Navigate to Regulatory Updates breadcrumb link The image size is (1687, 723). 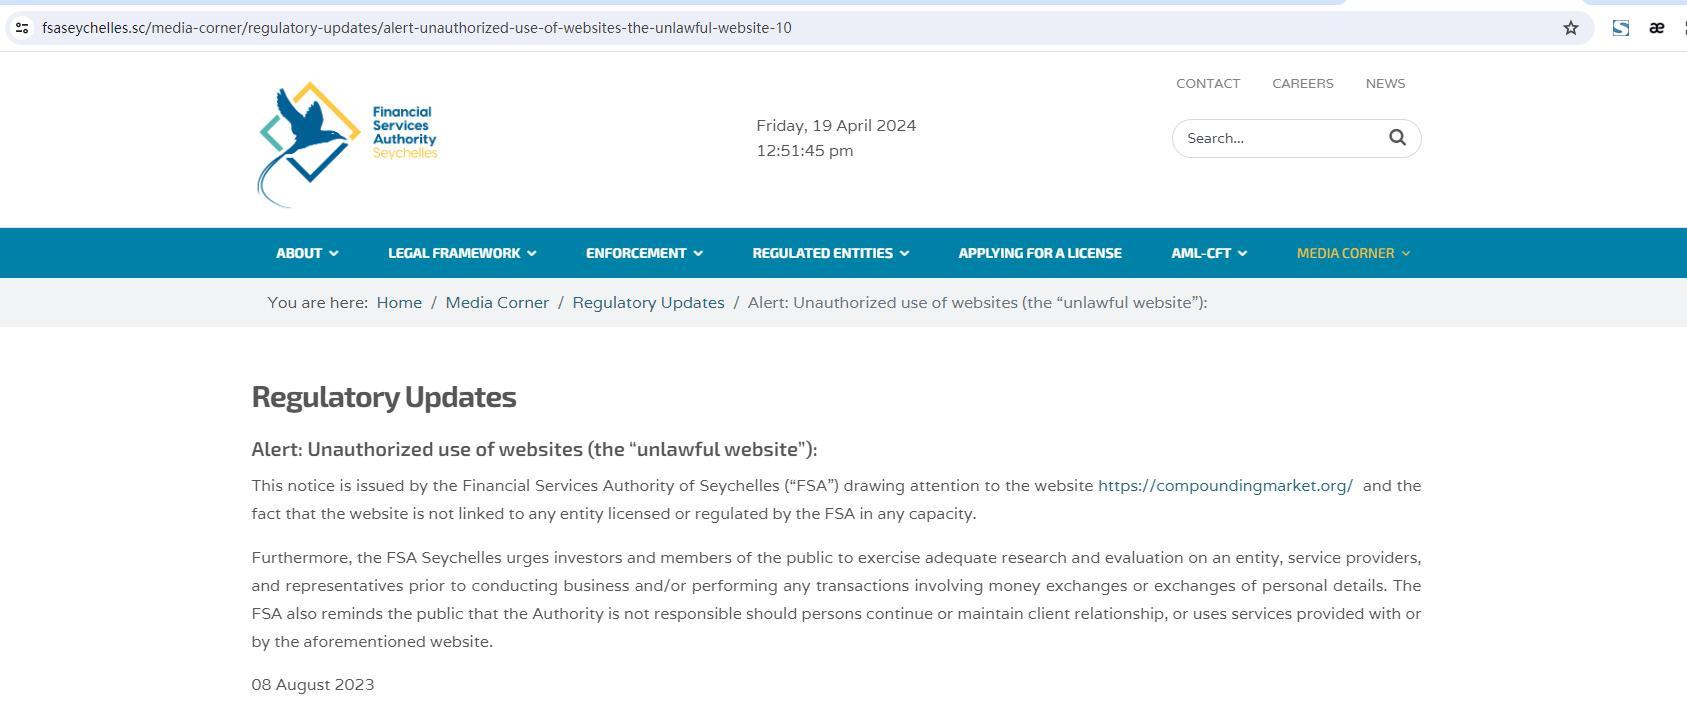click(648, 303)
